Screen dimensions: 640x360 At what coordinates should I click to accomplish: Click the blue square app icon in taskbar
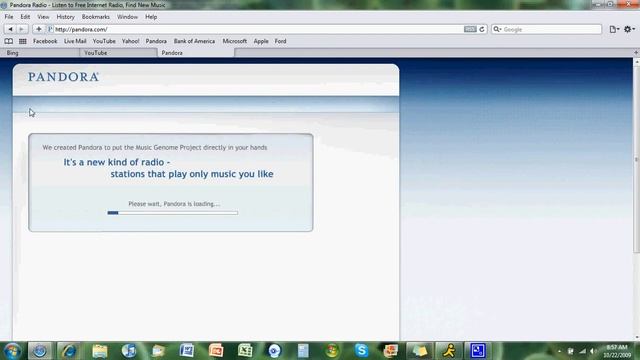pyautogui.click(x=478, y=351)
